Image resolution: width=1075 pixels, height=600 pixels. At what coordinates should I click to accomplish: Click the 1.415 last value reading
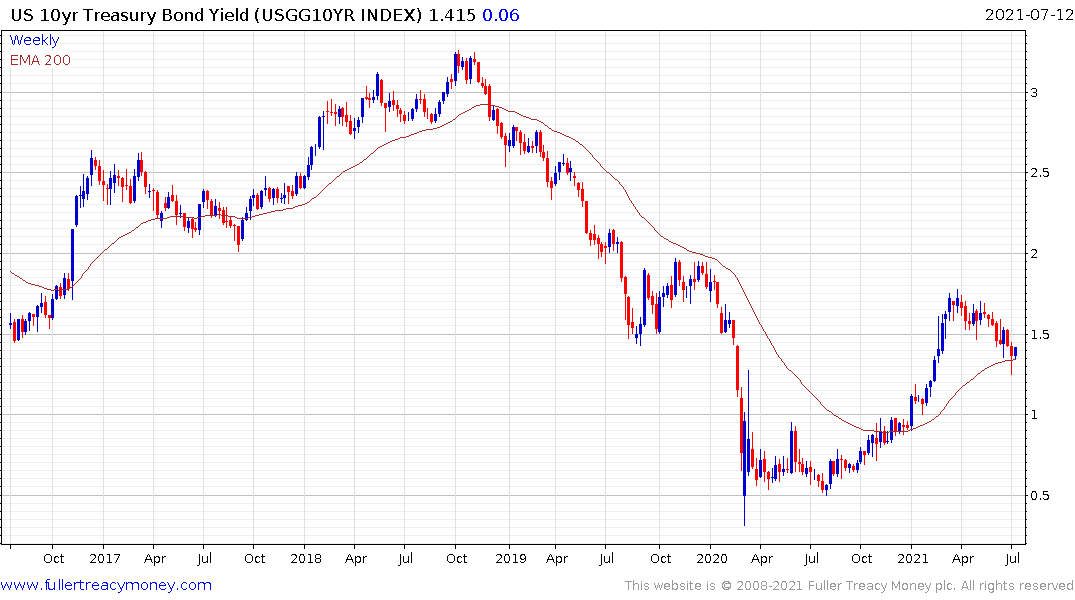[452, 15]
